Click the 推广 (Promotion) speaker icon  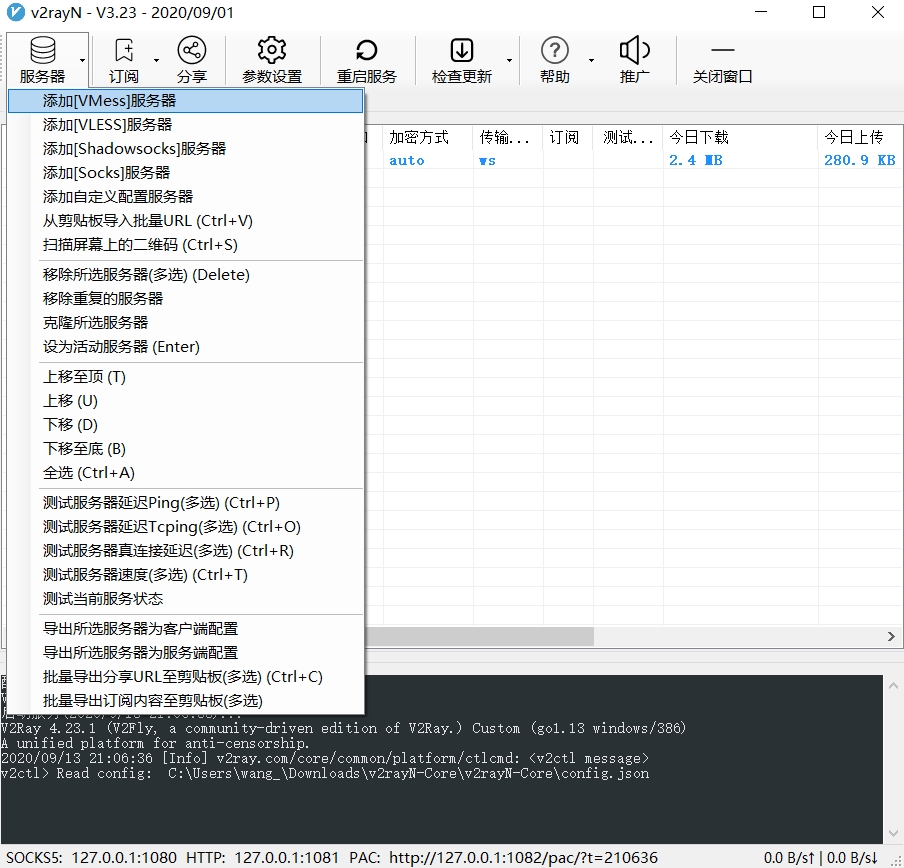point(634,60)
